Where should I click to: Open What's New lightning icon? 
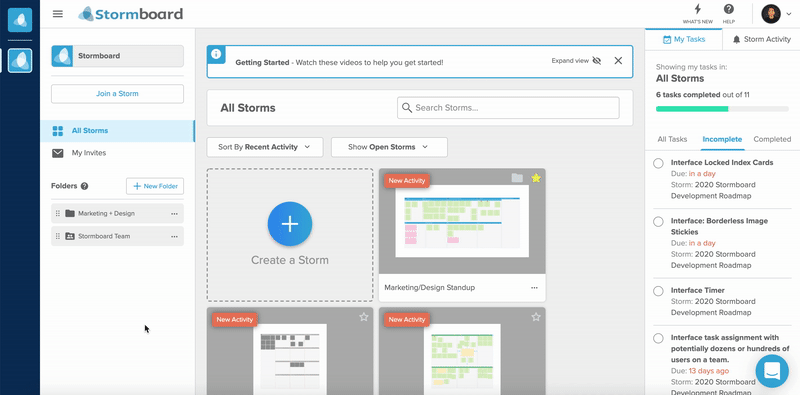pos(697,9)
